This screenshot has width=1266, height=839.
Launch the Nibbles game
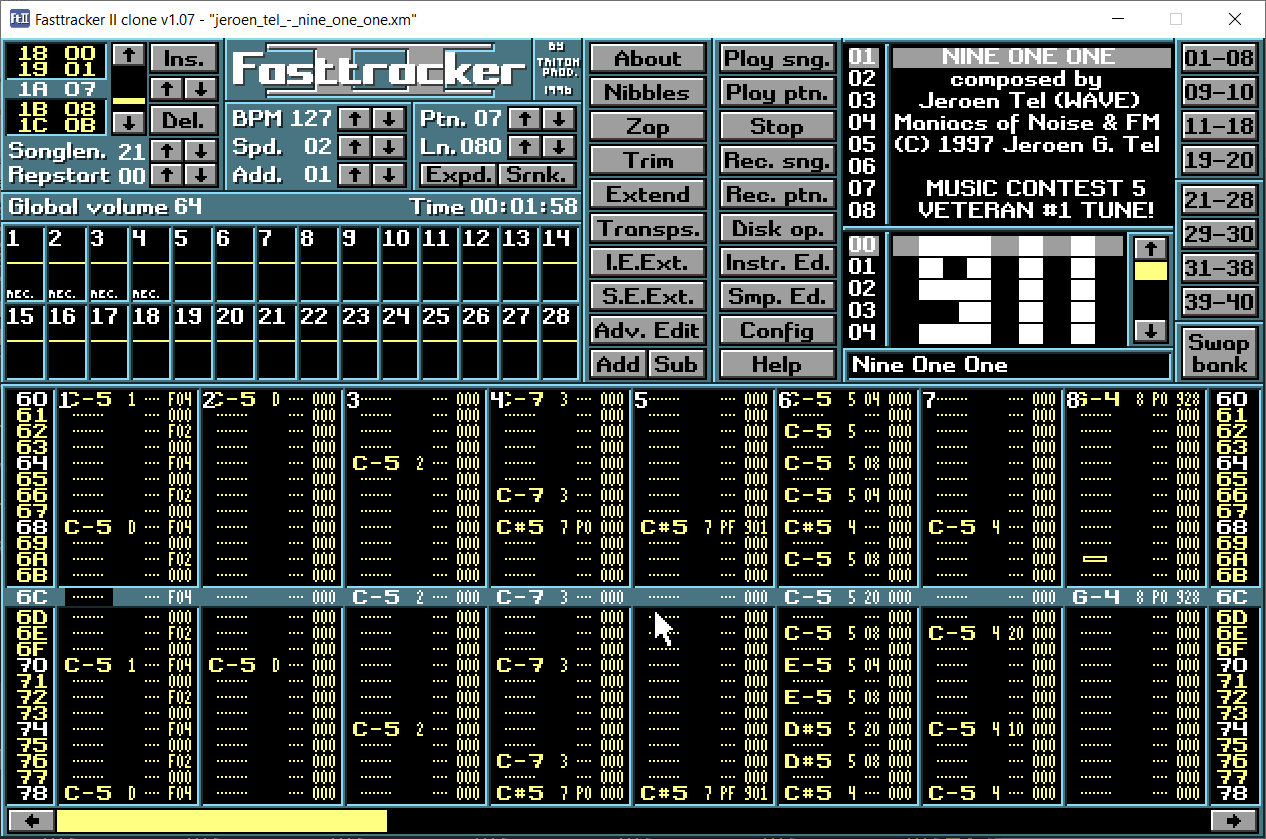[647, 92]
